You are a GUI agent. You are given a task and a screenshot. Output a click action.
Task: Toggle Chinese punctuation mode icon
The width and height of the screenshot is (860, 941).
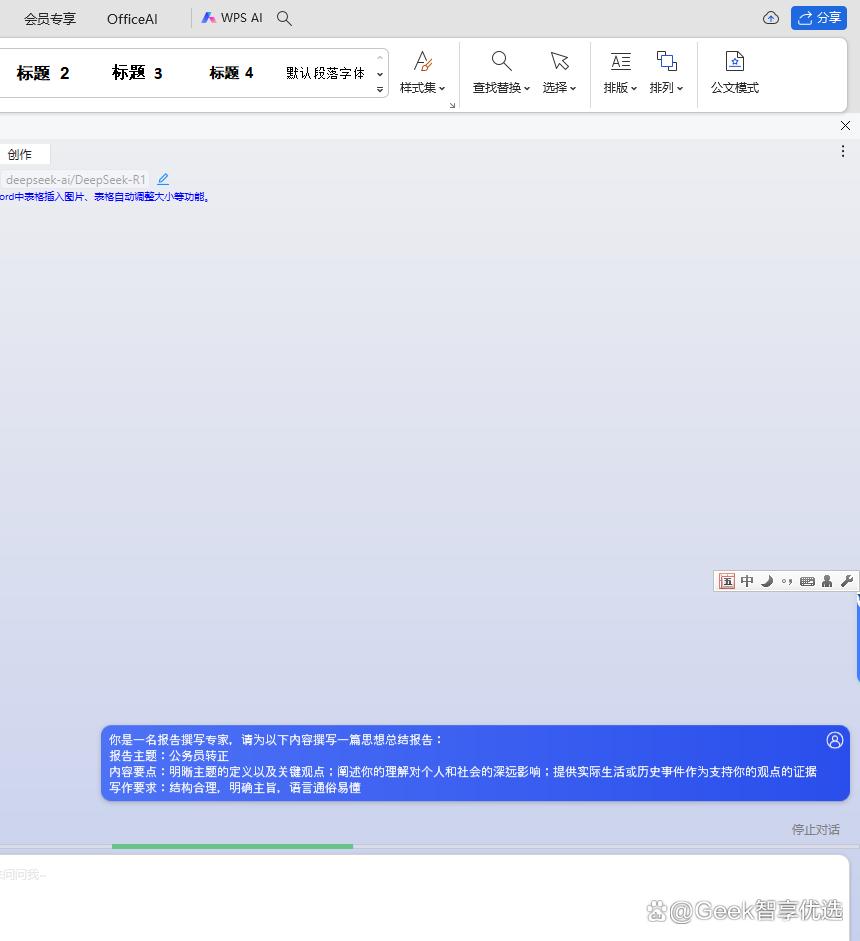[x=787, y=581]
